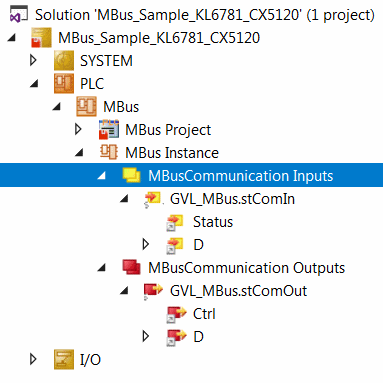Click the red MBusCommunication Outputs icon
The height and width of the screenshot is (383, 383).
click(131, 267)
